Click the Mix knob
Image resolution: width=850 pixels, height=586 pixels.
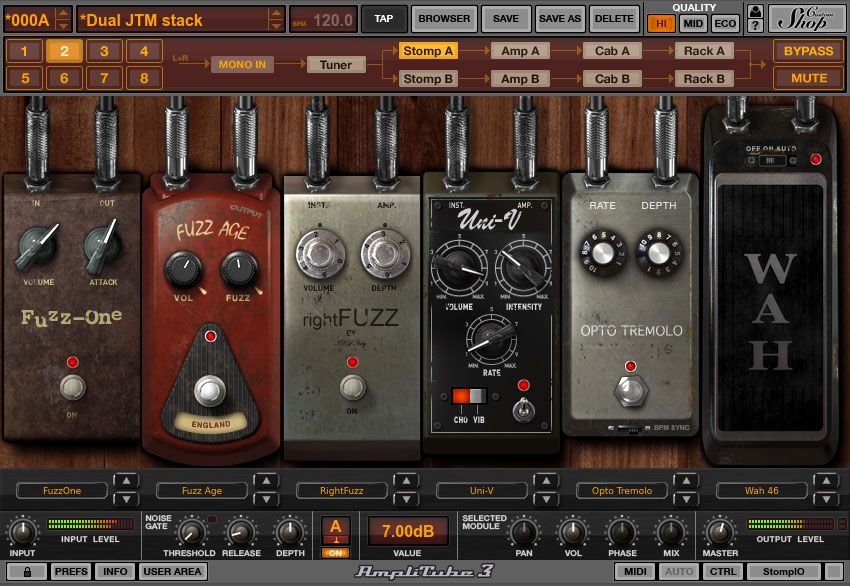670,532
